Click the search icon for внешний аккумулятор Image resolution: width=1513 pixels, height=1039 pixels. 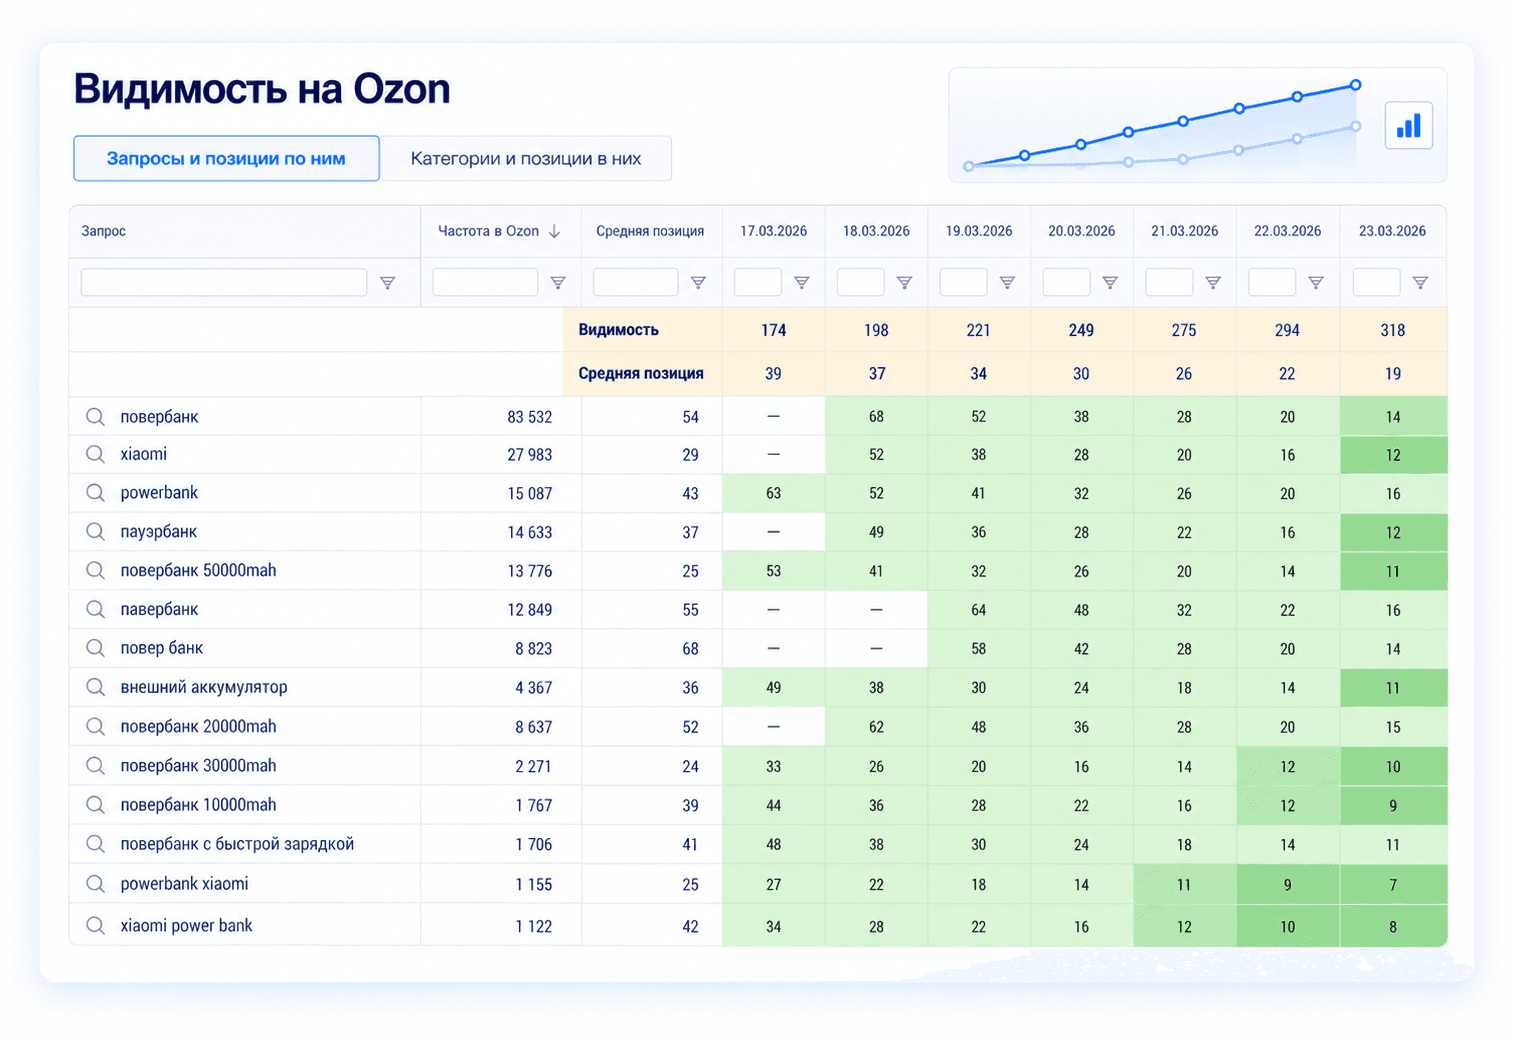[95, 687]
